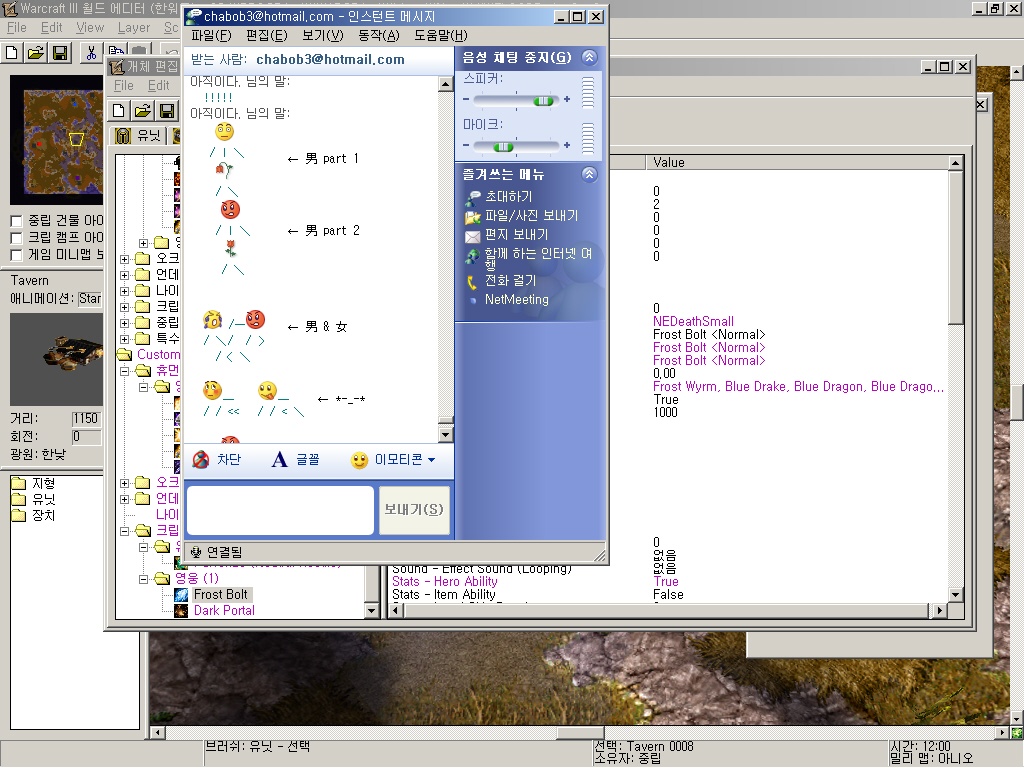Open the Layer menu in World Editor
The width and height of the screenshot is (1024, 768).
[134, 28]
